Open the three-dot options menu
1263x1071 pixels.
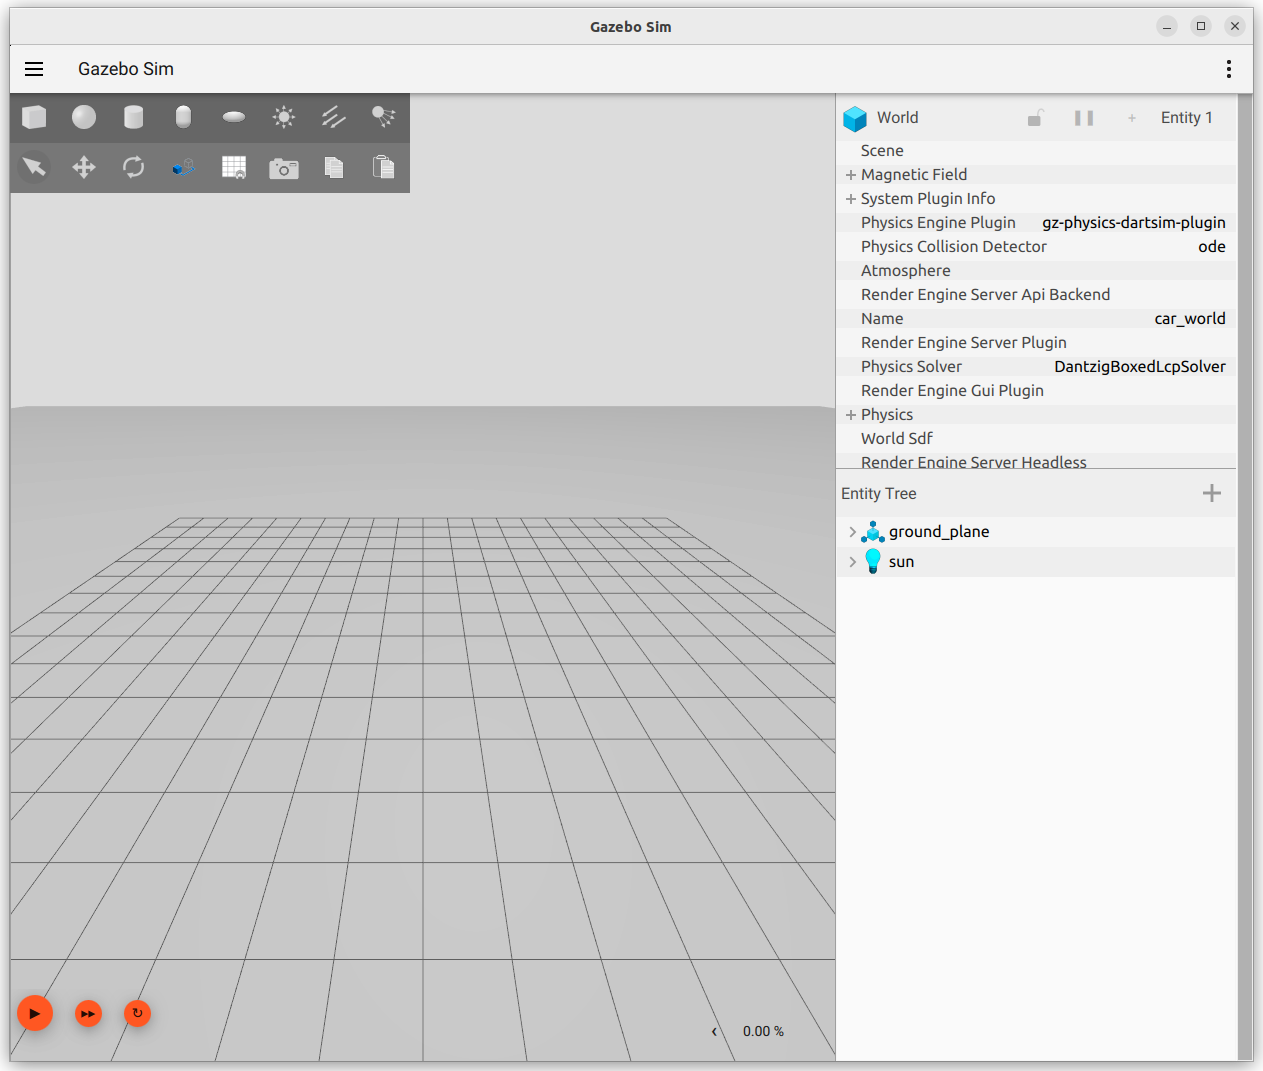1228,69
